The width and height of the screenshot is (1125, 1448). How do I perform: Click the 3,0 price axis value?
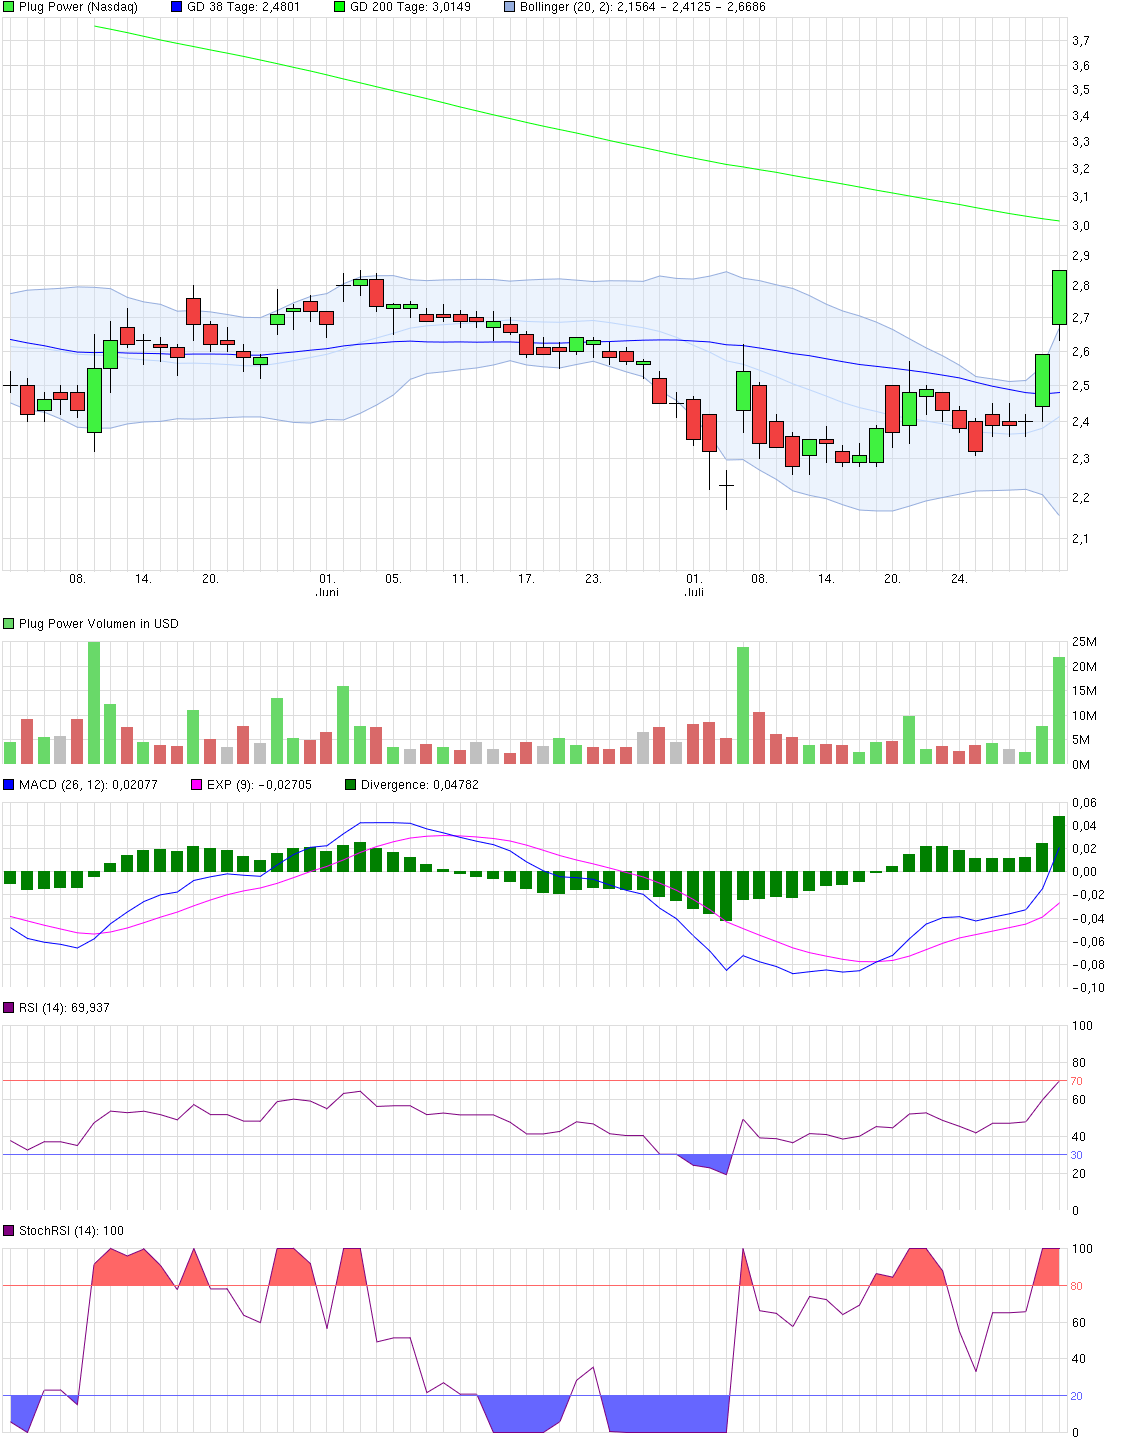point(1081,226)
